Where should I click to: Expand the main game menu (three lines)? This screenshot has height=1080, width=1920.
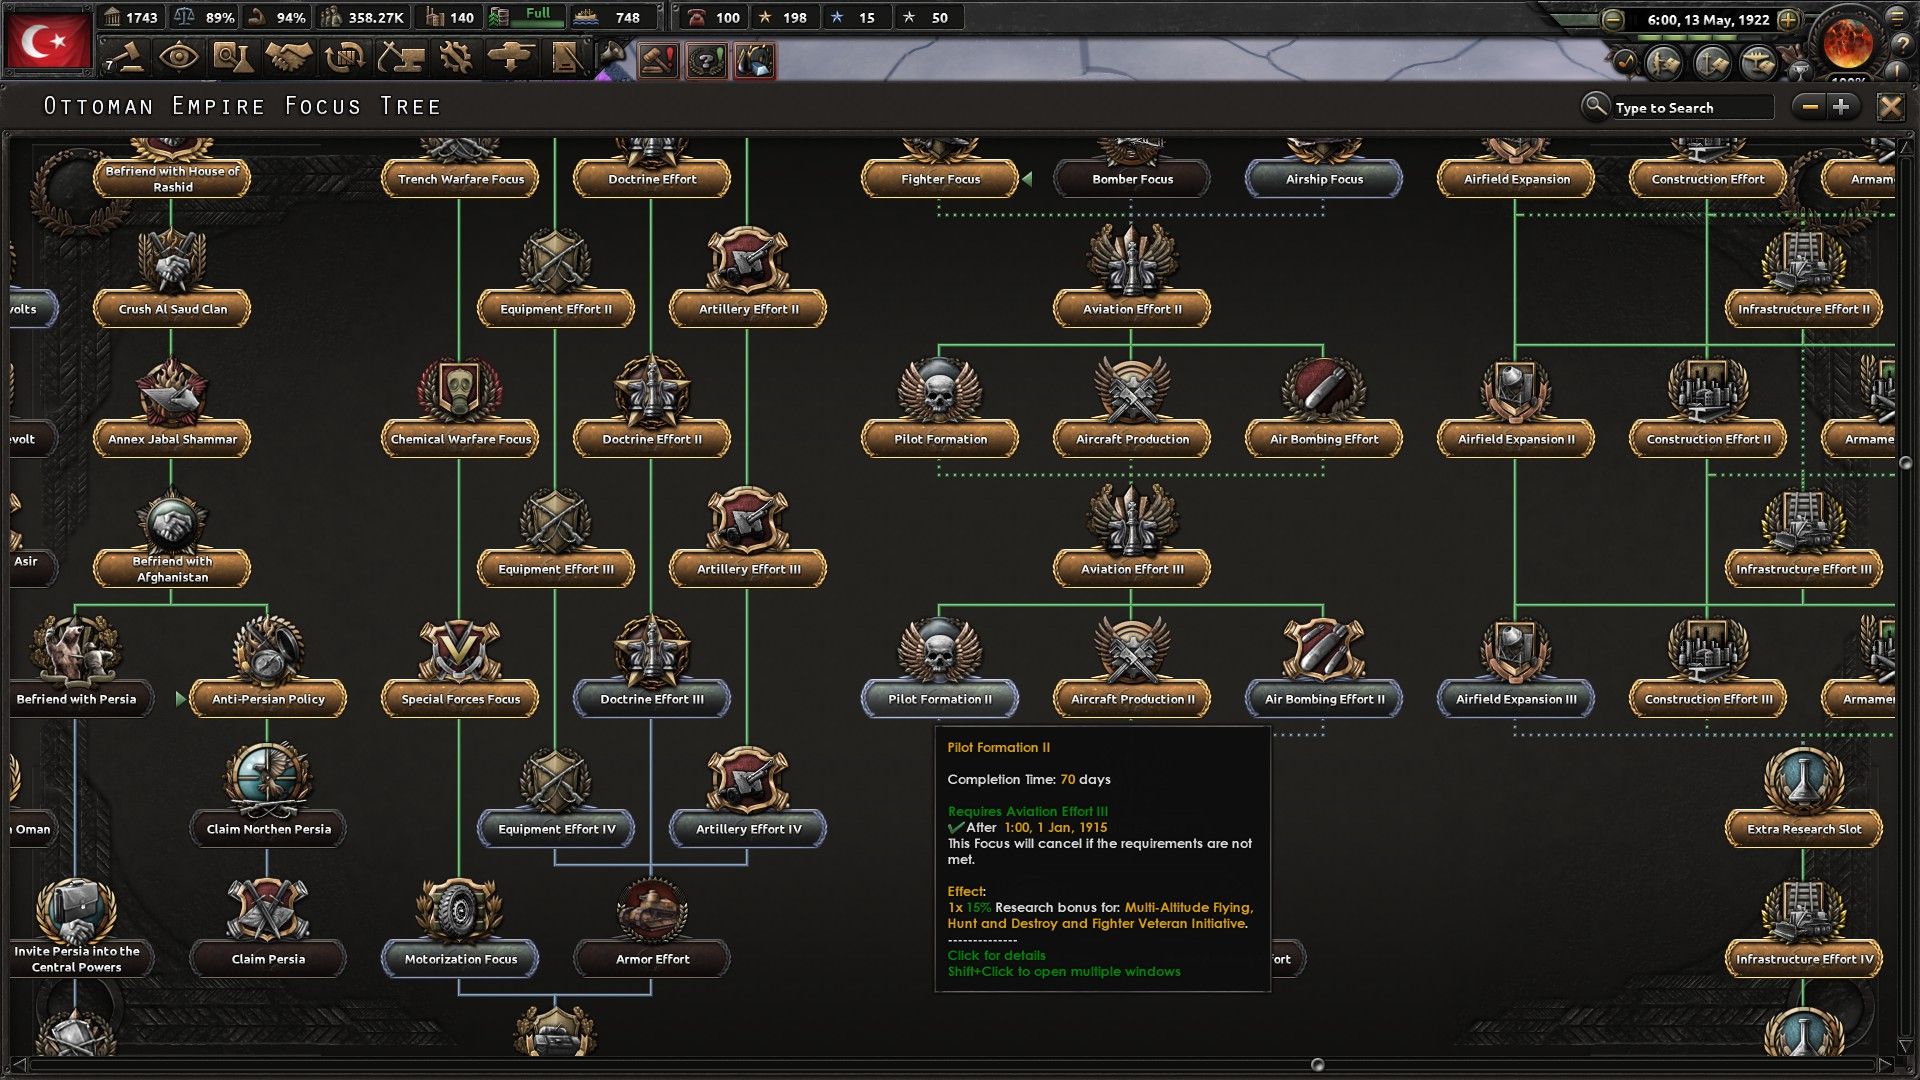(x=1896, y=16)
